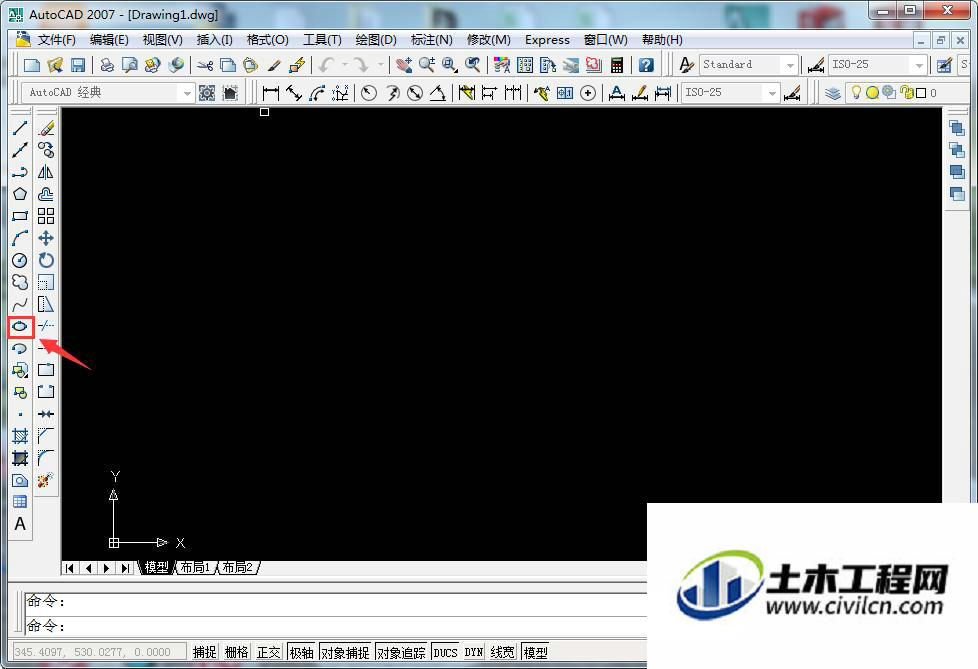This screenshot has width=978, height=669.
Task: Toggle 正交 ortho mode
Action: 269,652
